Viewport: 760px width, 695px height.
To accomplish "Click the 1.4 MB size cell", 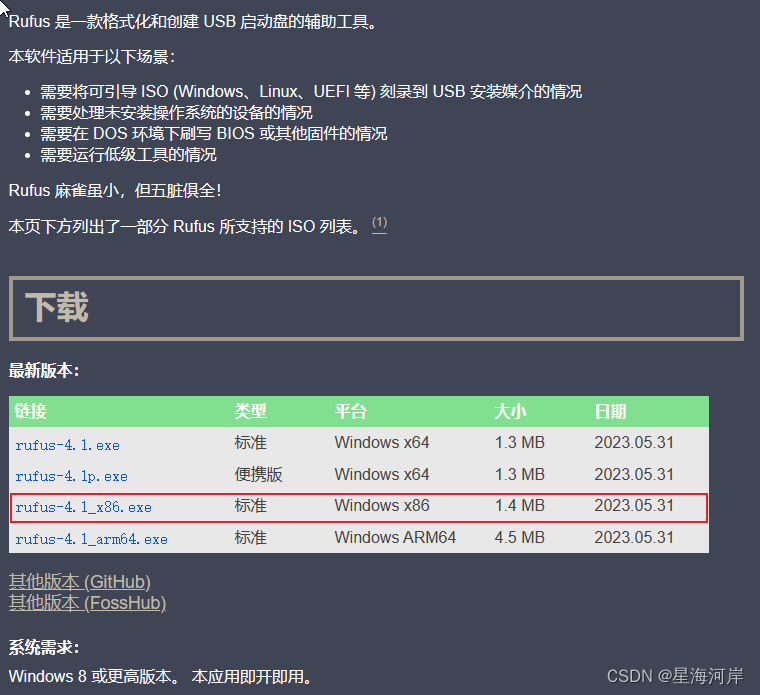I will tap(520, 505).
